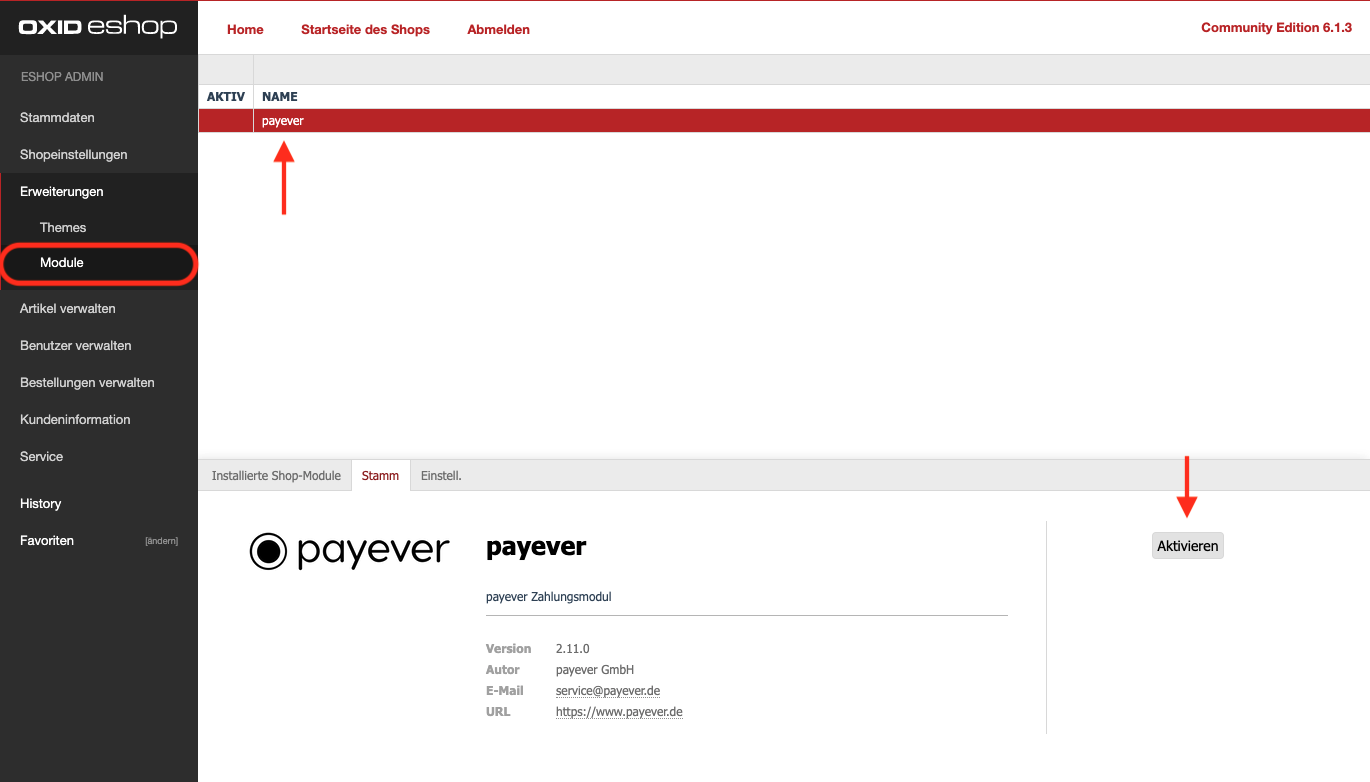Click the Aktivieren button
The image size is (1370, 782).
(1188, 546)
